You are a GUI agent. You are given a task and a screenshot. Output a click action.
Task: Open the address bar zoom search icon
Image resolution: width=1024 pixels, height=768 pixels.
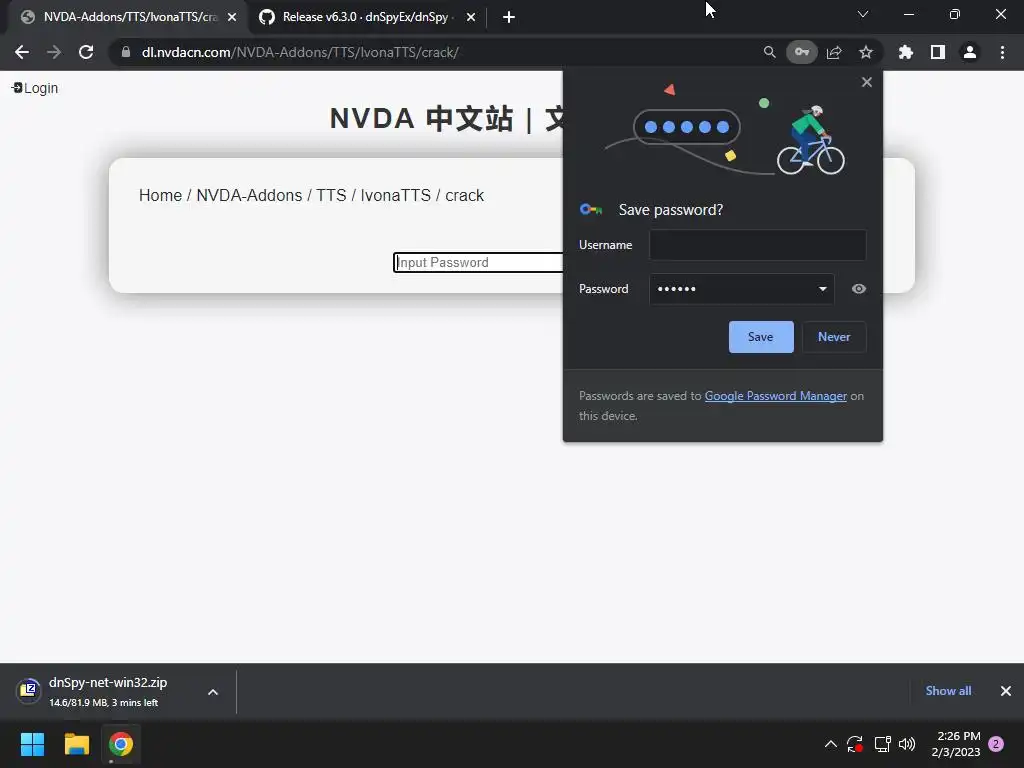coord(769,52)
